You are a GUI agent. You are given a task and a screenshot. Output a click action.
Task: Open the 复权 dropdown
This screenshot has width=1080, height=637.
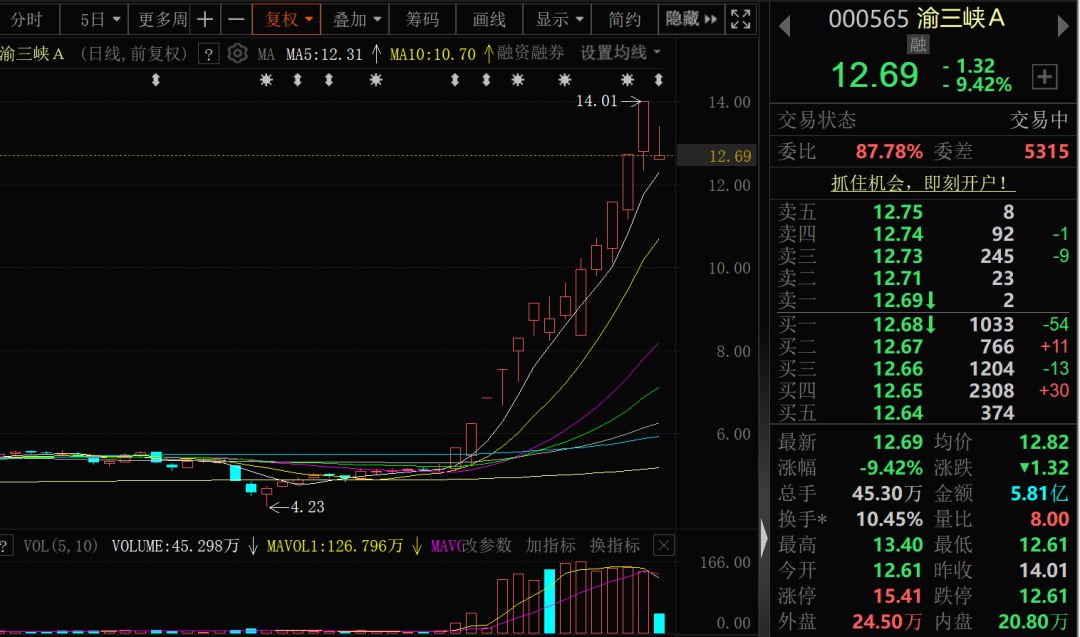pyautogui.click(x=288, y=19)
